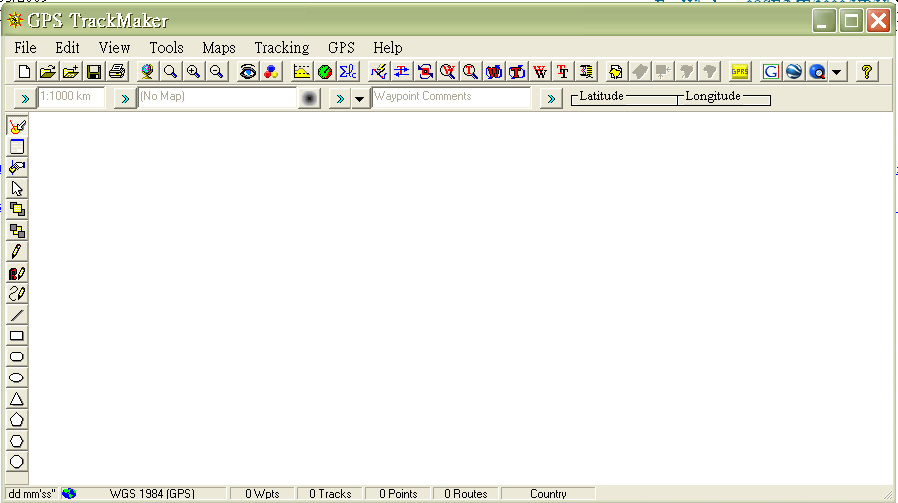Click the blue globe with magnifier icon
This screenshot has width=898, height=503.
click(x=817, y=72)
